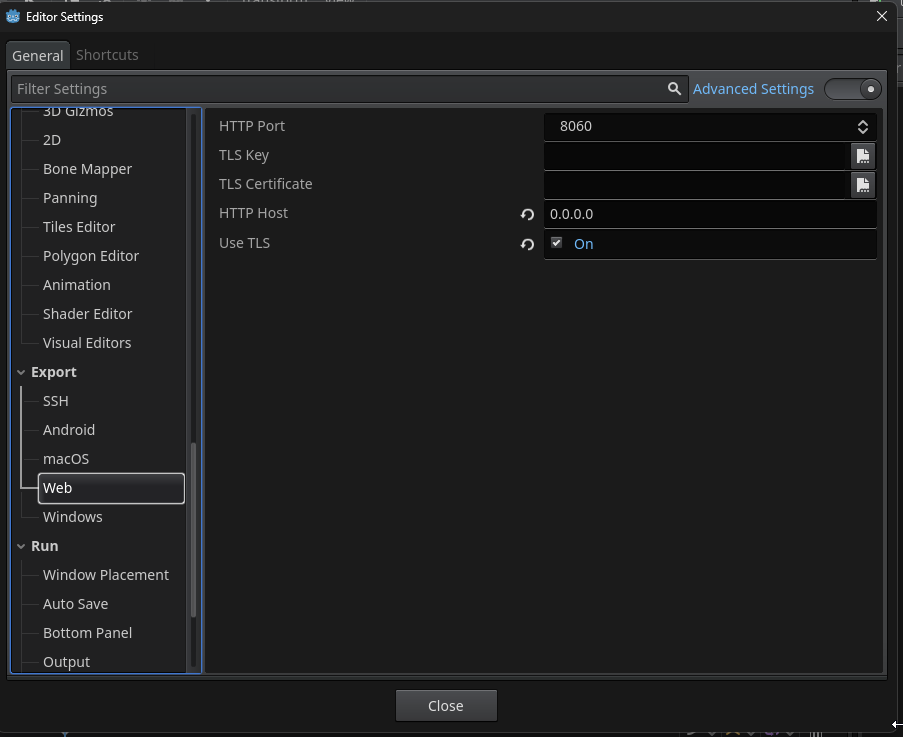Click the search magnifier icon in filter bar
Screen dimensions: 903x737
point(674,89)
